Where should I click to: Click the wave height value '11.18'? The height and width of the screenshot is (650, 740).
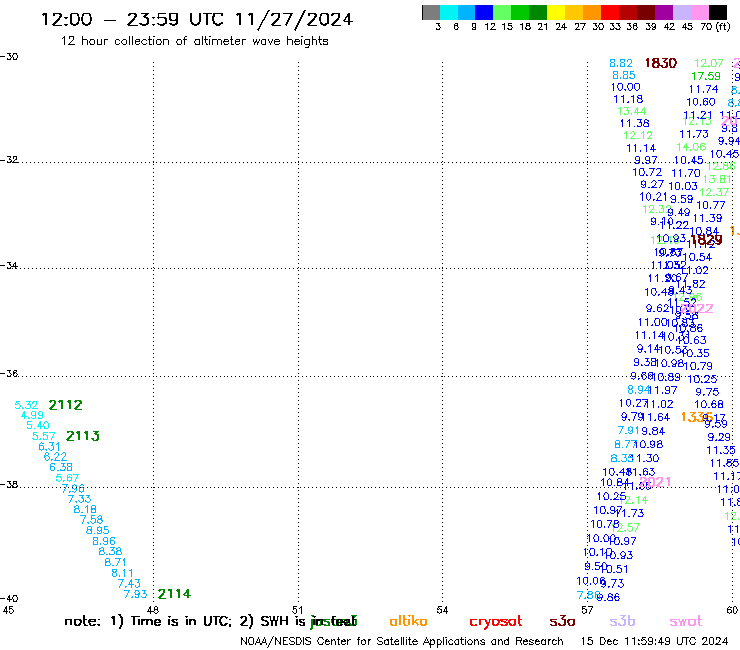coord(628,100)
